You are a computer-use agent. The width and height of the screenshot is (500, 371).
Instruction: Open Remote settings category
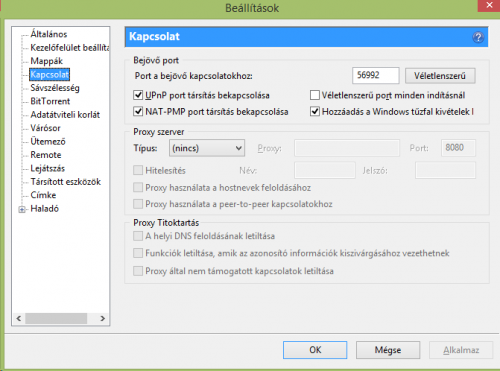tap(46, 155)
